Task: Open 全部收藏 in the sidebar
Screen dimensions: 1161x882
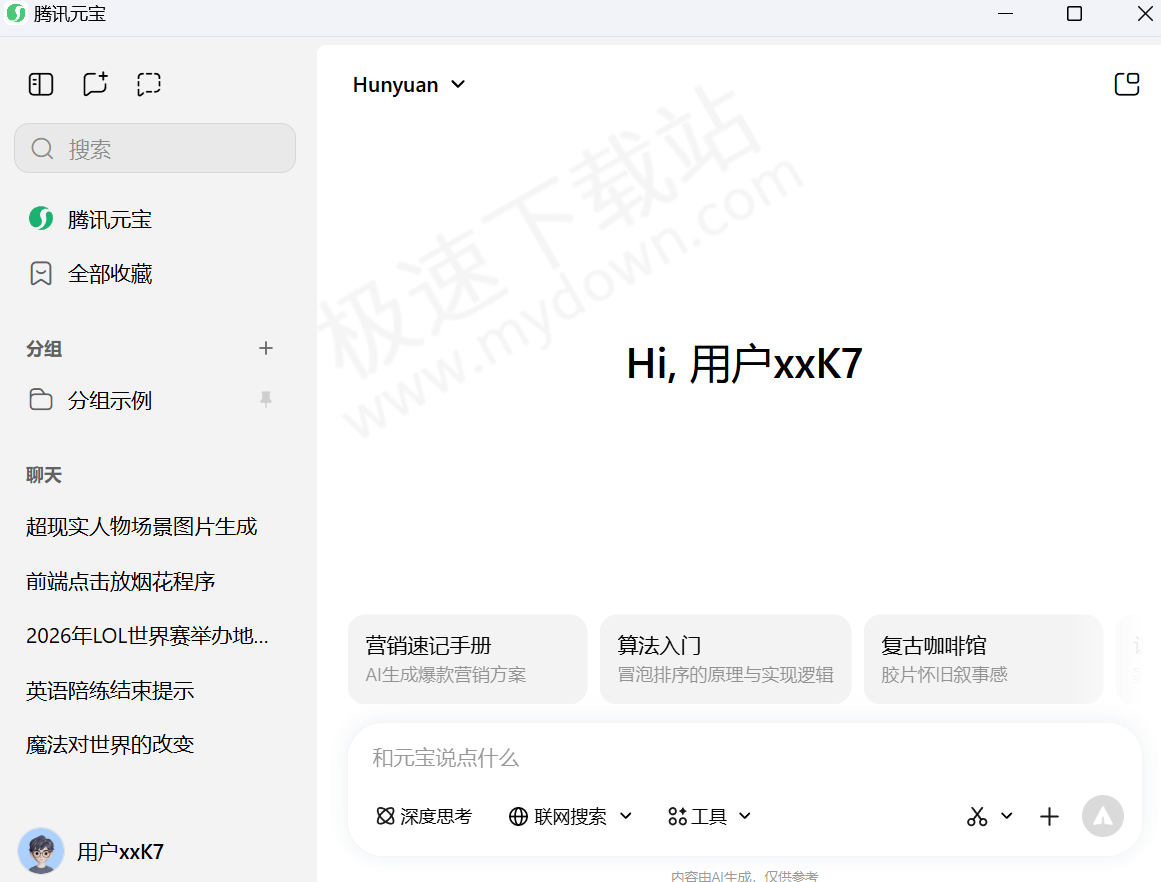Action: click(x=110, y=274)
